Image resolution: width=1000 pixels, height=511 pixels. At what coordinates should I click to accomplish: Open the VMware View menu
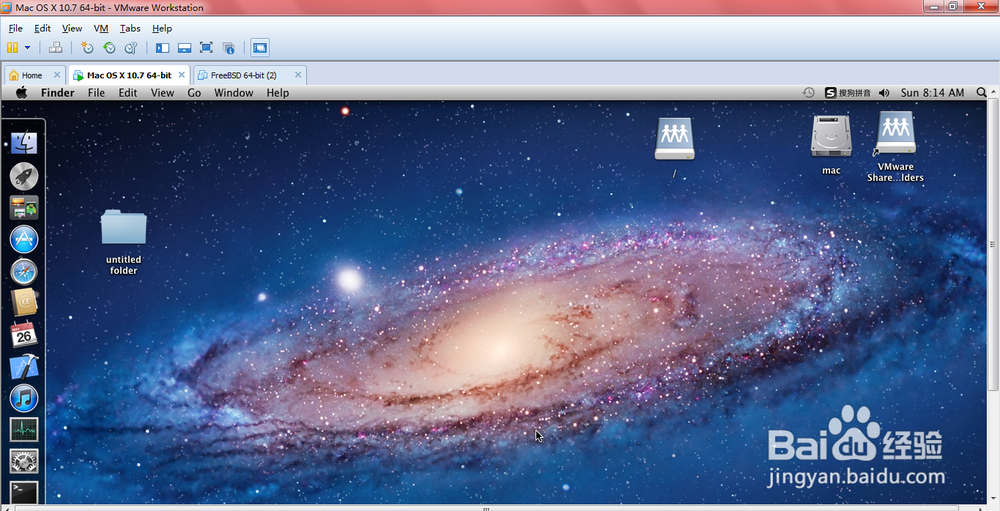71,28
